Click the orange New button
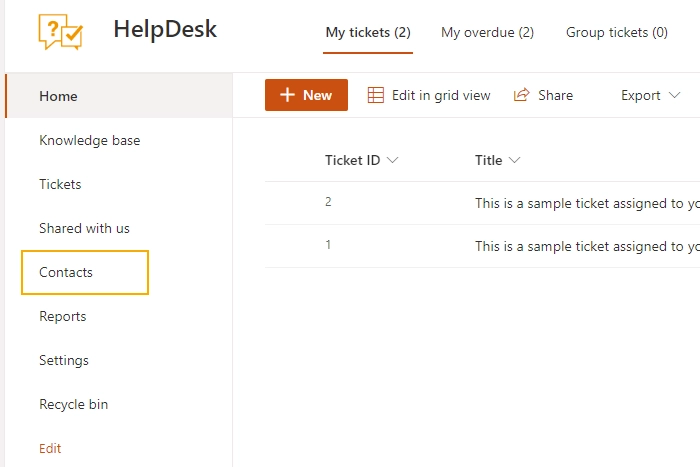 pyautogui.click(x=306, y=95)
